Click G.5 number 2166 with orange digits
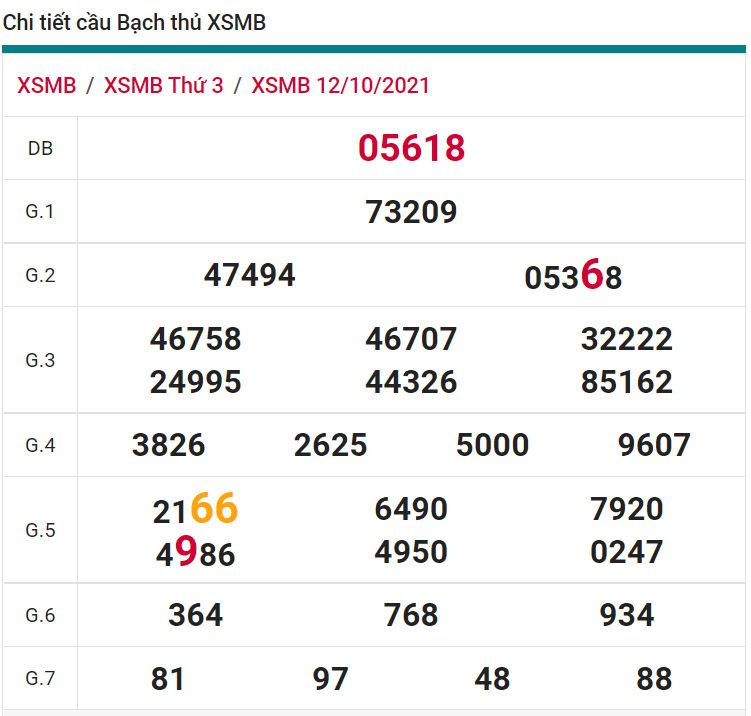 point(195,509)
